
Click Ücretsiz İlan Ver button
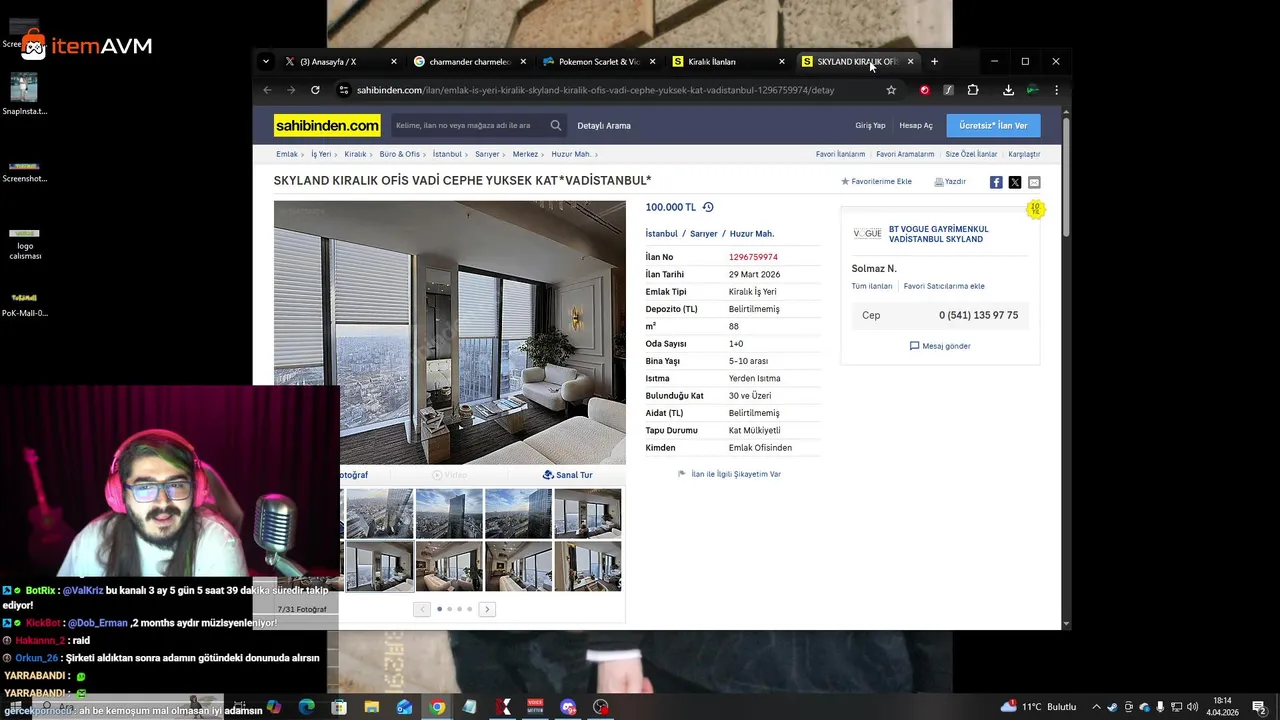point(993,125)
